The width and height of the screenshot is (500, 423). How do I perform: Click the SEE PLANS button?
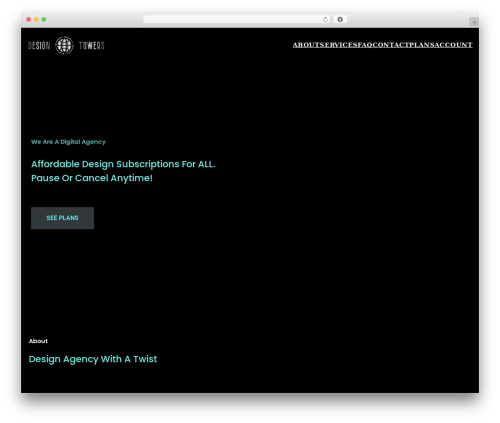point(62,218)
